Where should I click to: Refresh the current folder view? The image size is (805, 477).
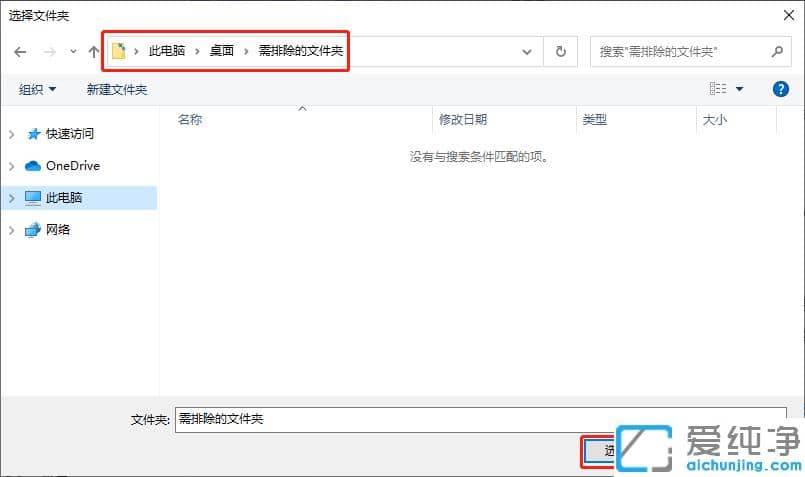tap(561, 51)
